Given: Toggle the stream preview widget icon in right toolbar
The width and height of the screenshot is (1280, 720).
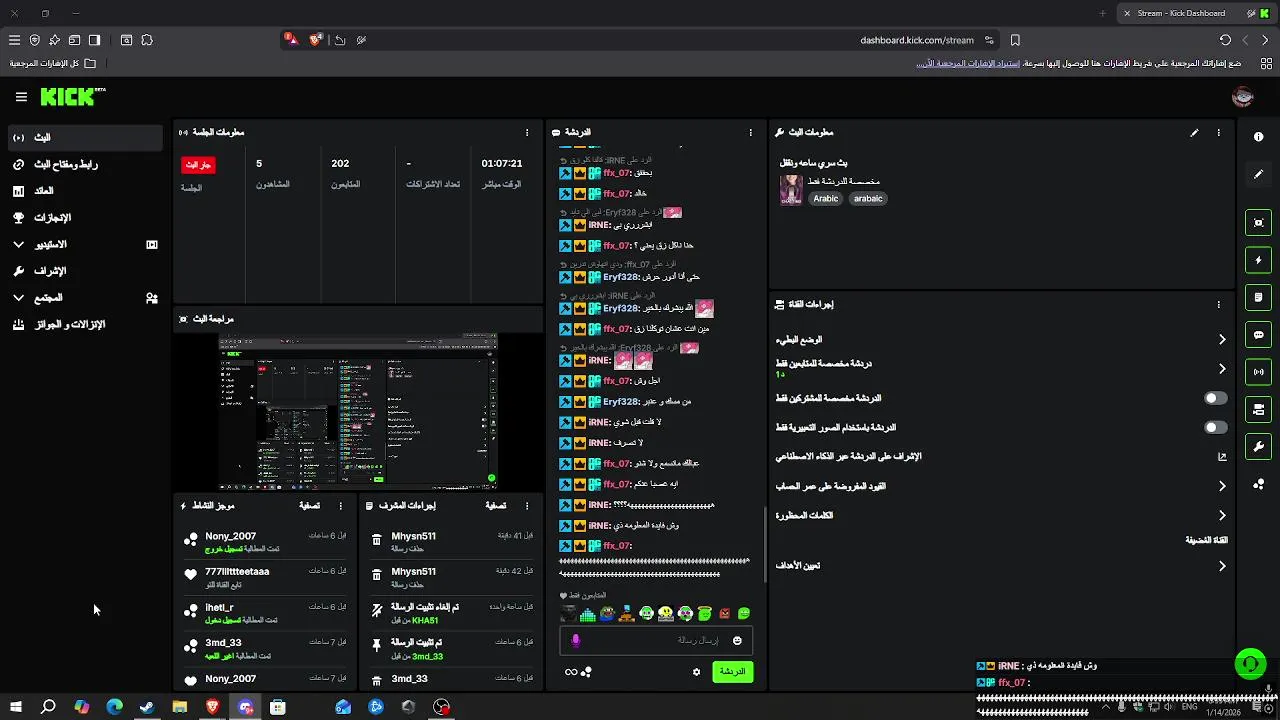Looking at the screenshot, I should (1258, 223).
